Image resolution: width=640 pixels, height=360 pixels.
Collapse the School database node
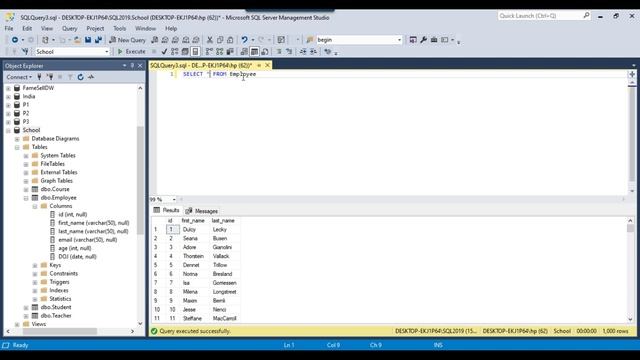tap(8, 131)
